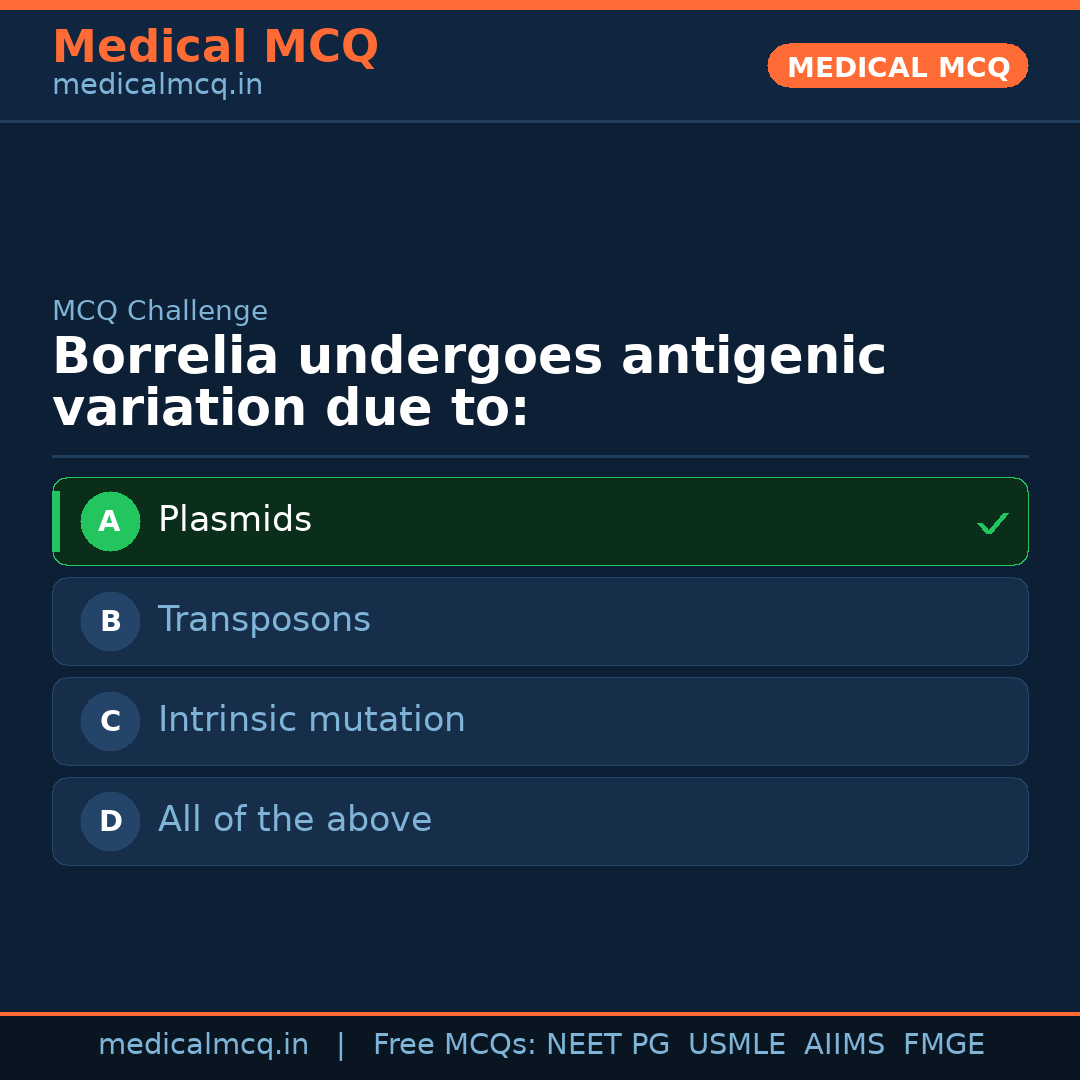The image size is (1080, 1080).
Task: Click FMGE in the footer
Action: [943, 1045]
